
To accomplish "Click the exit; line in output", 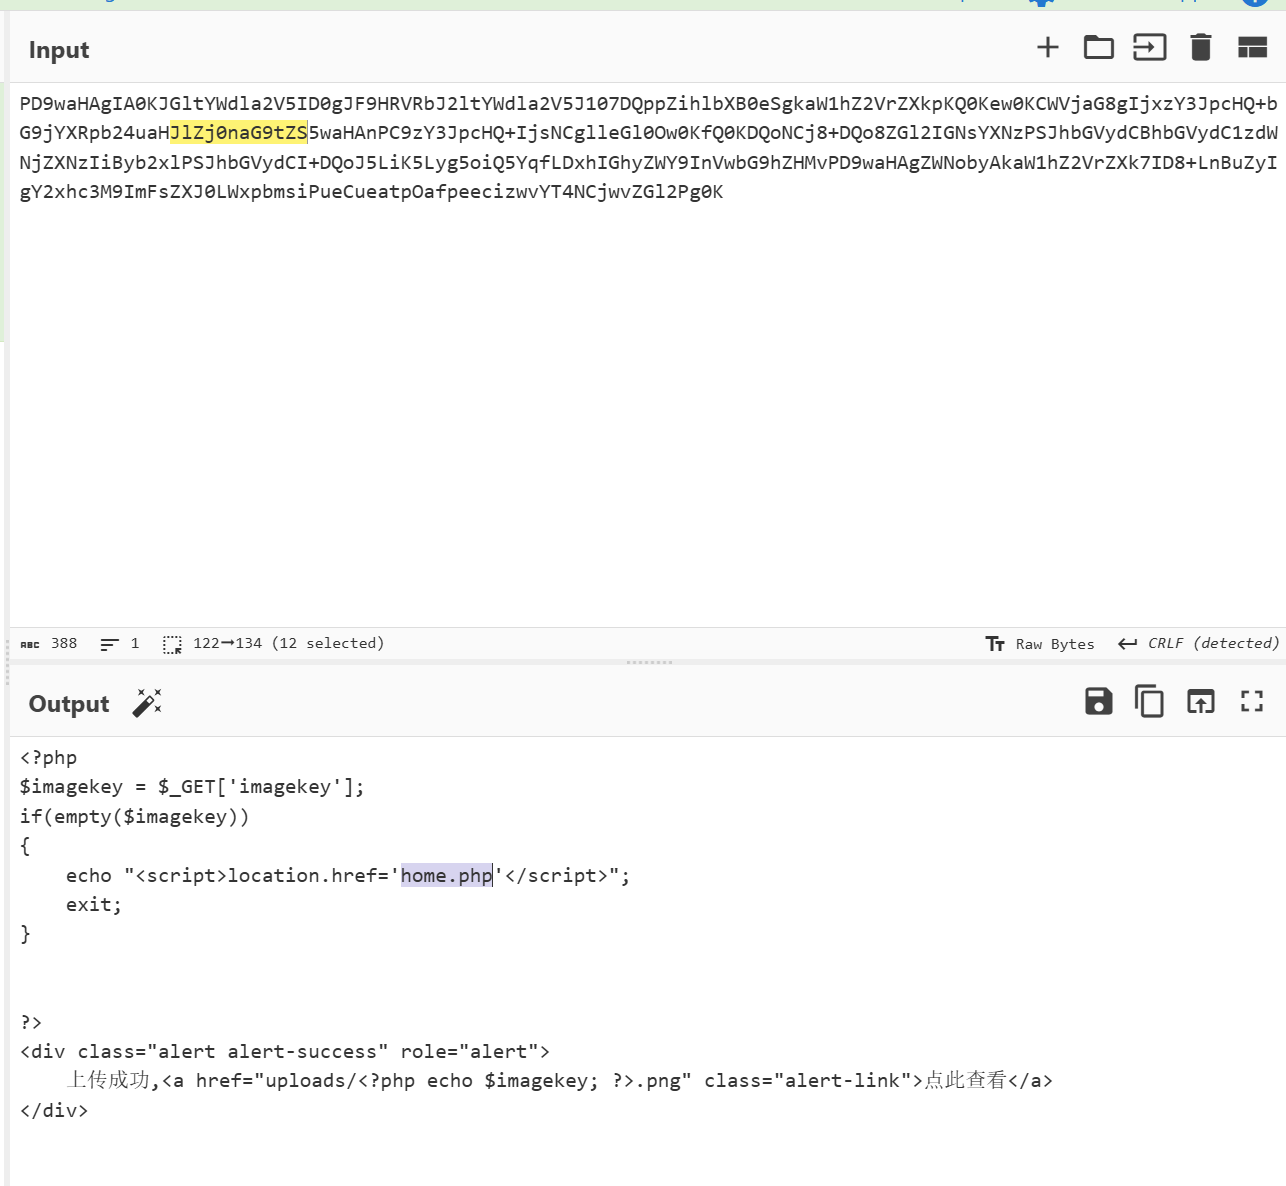I will pyautogui.click(x=94, y=905).
